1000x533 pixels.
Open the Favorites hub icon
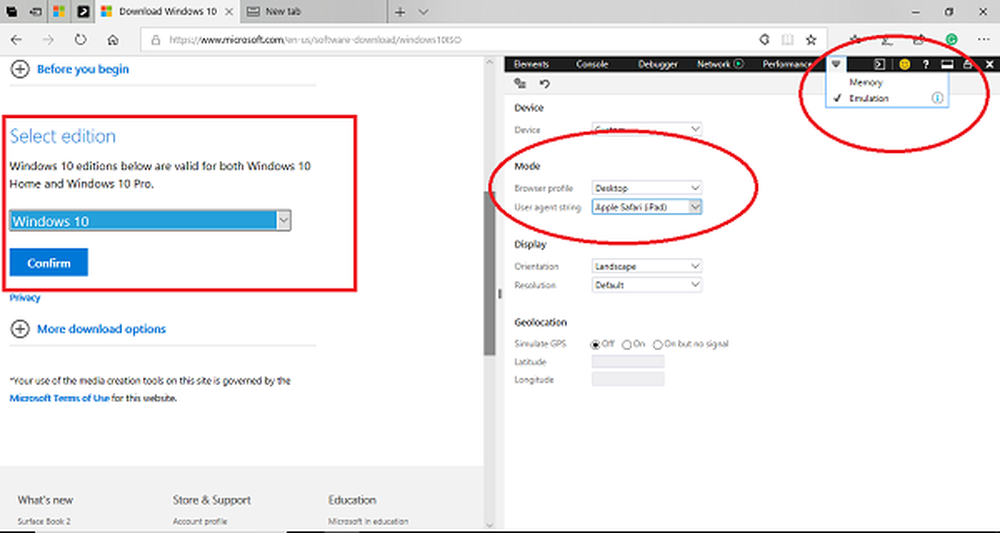(856, 40)
